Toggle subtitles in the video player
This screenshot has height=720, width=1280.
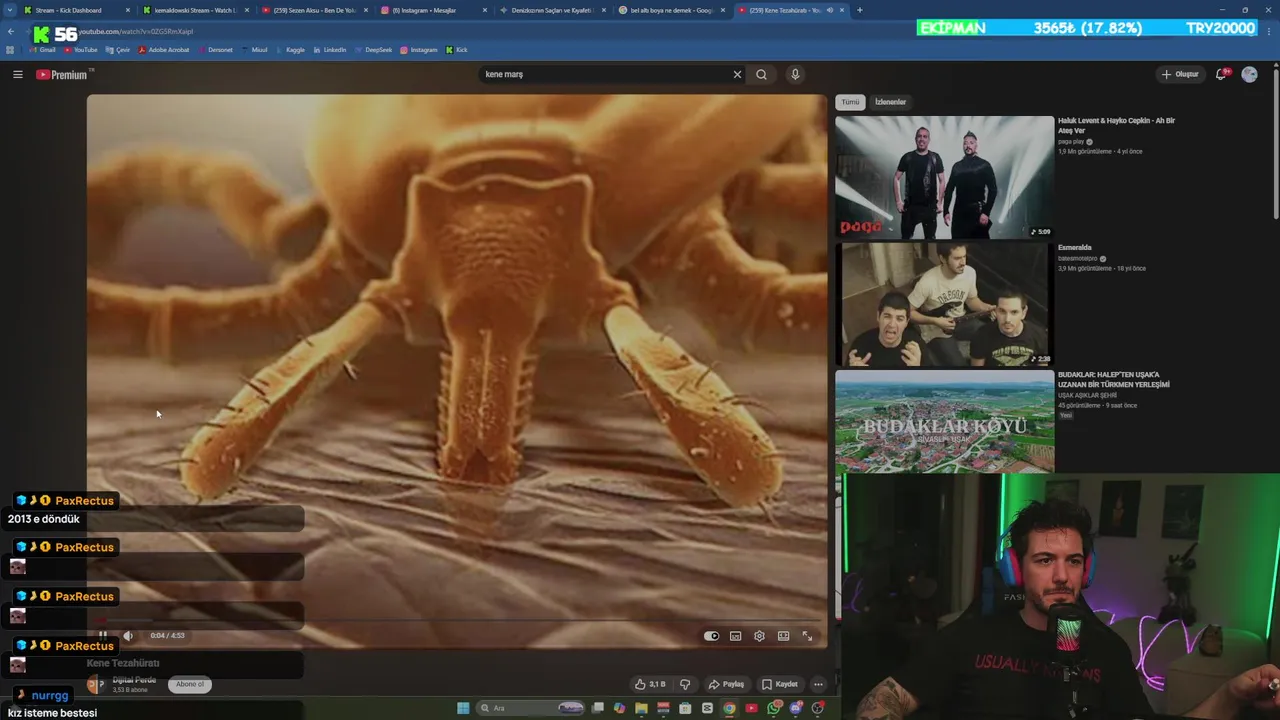(735, 636)
